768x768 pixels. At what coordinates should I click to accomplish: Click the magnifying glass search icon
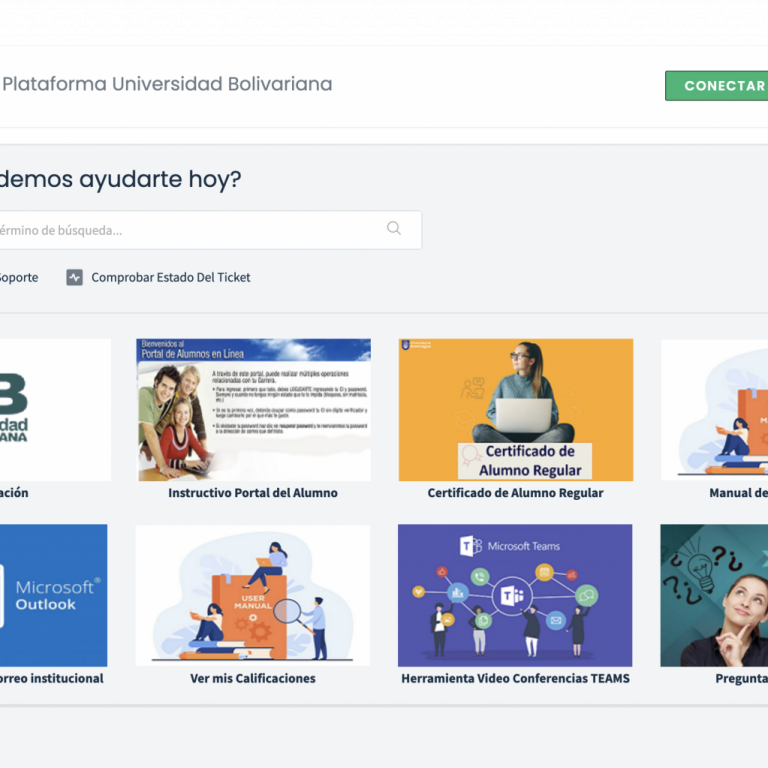394,229
